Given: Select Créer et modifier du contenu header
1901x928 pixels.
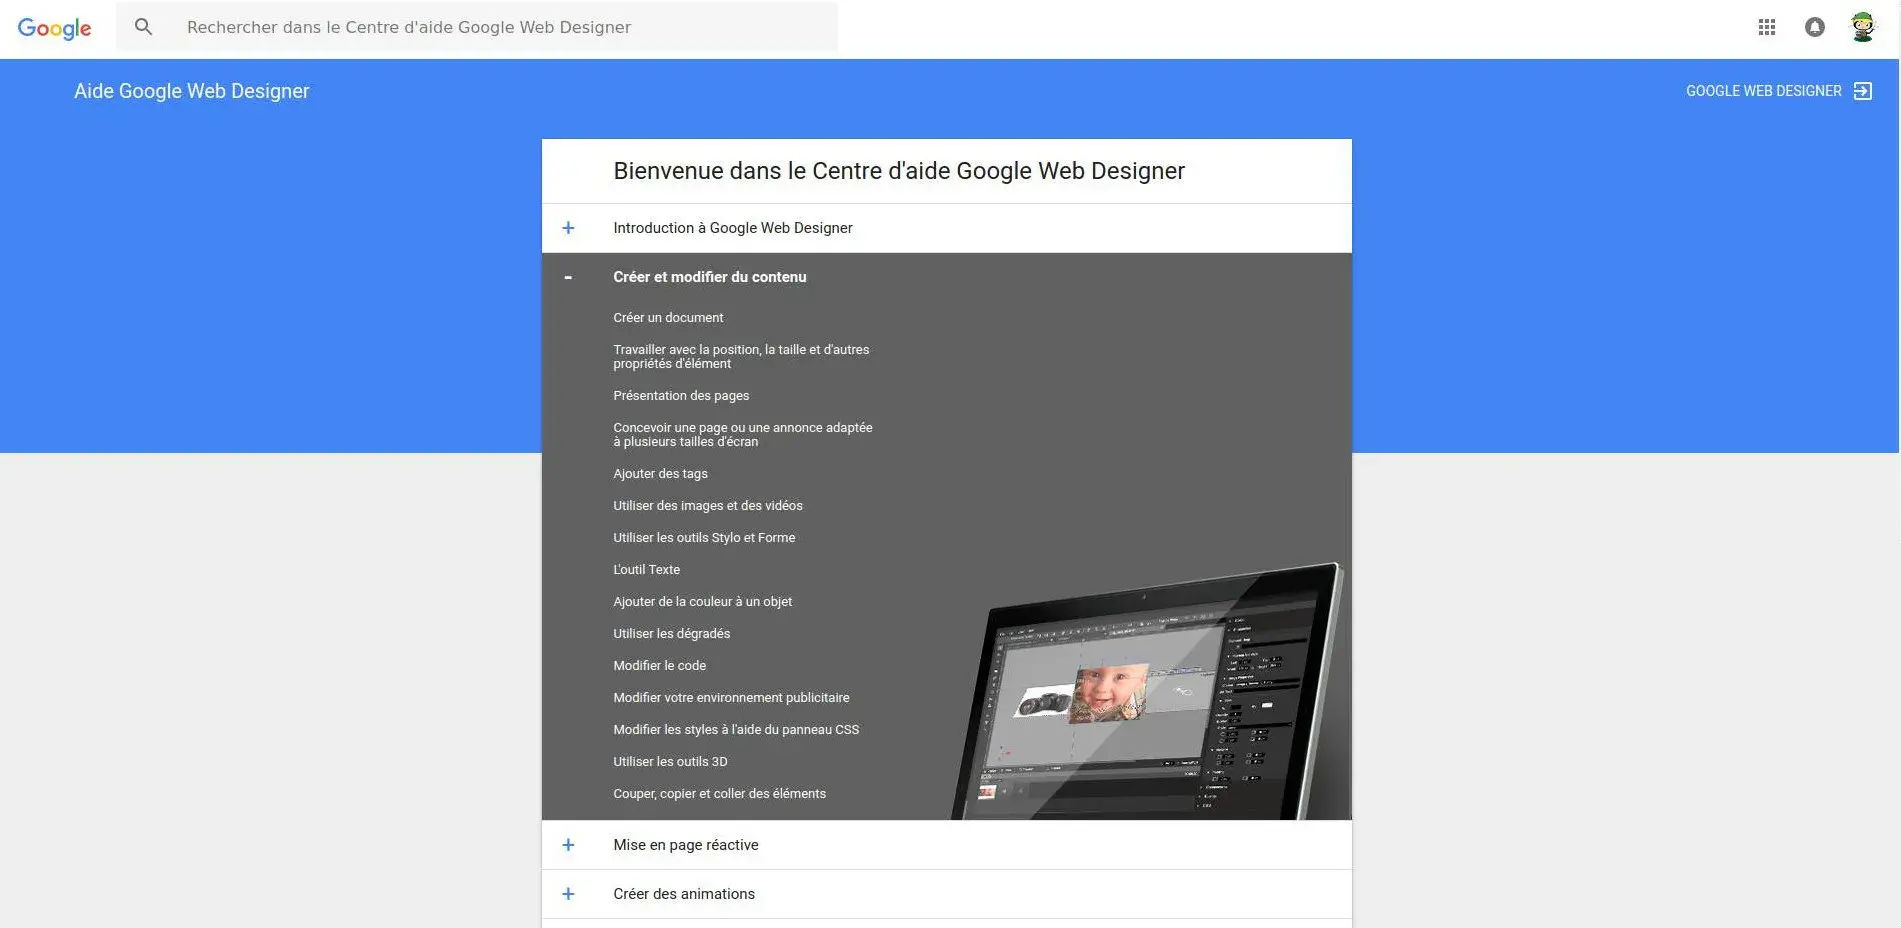Looking at the screenshot, I should pyautogui.click(x=710, y=277).
